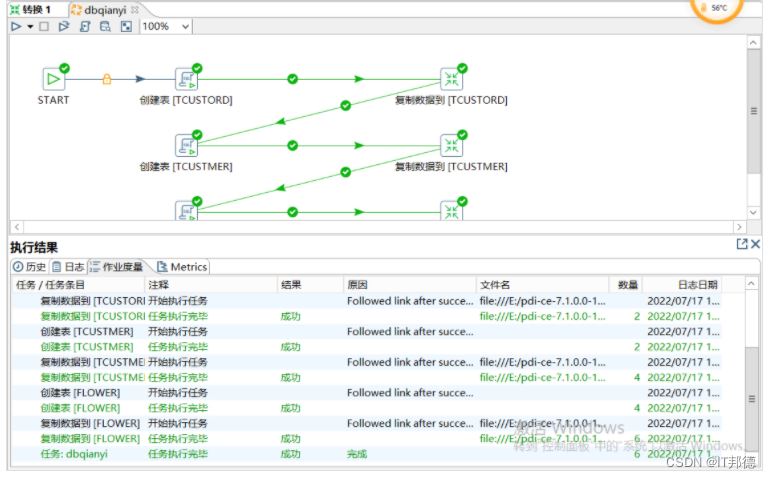Open the 日志 tab in results
Viewport: 771px width, 478px height.
68,267
